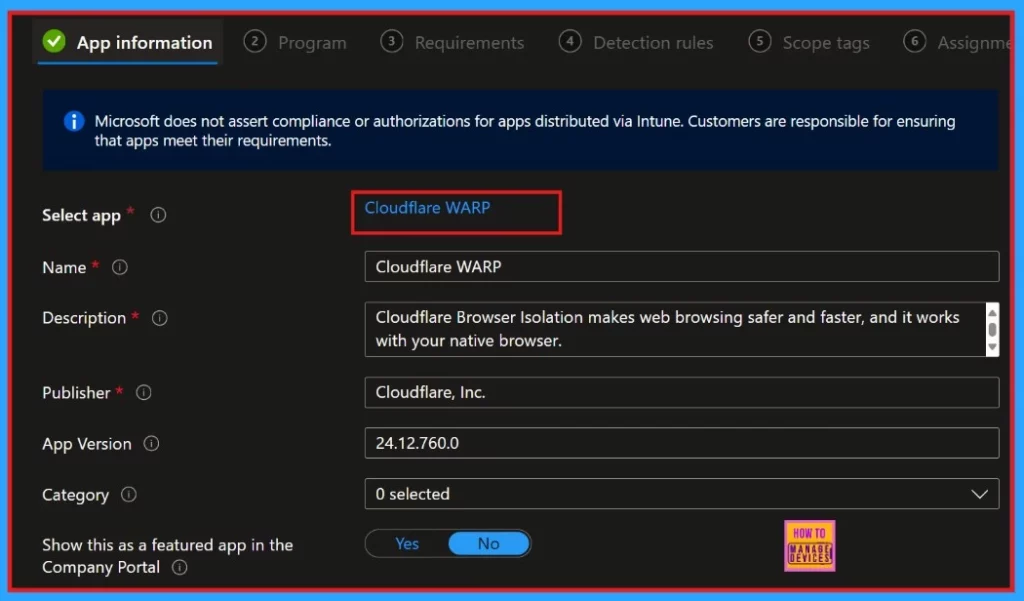Click the App Version input field
The image size is (1024, 601).
pos(682,443)
